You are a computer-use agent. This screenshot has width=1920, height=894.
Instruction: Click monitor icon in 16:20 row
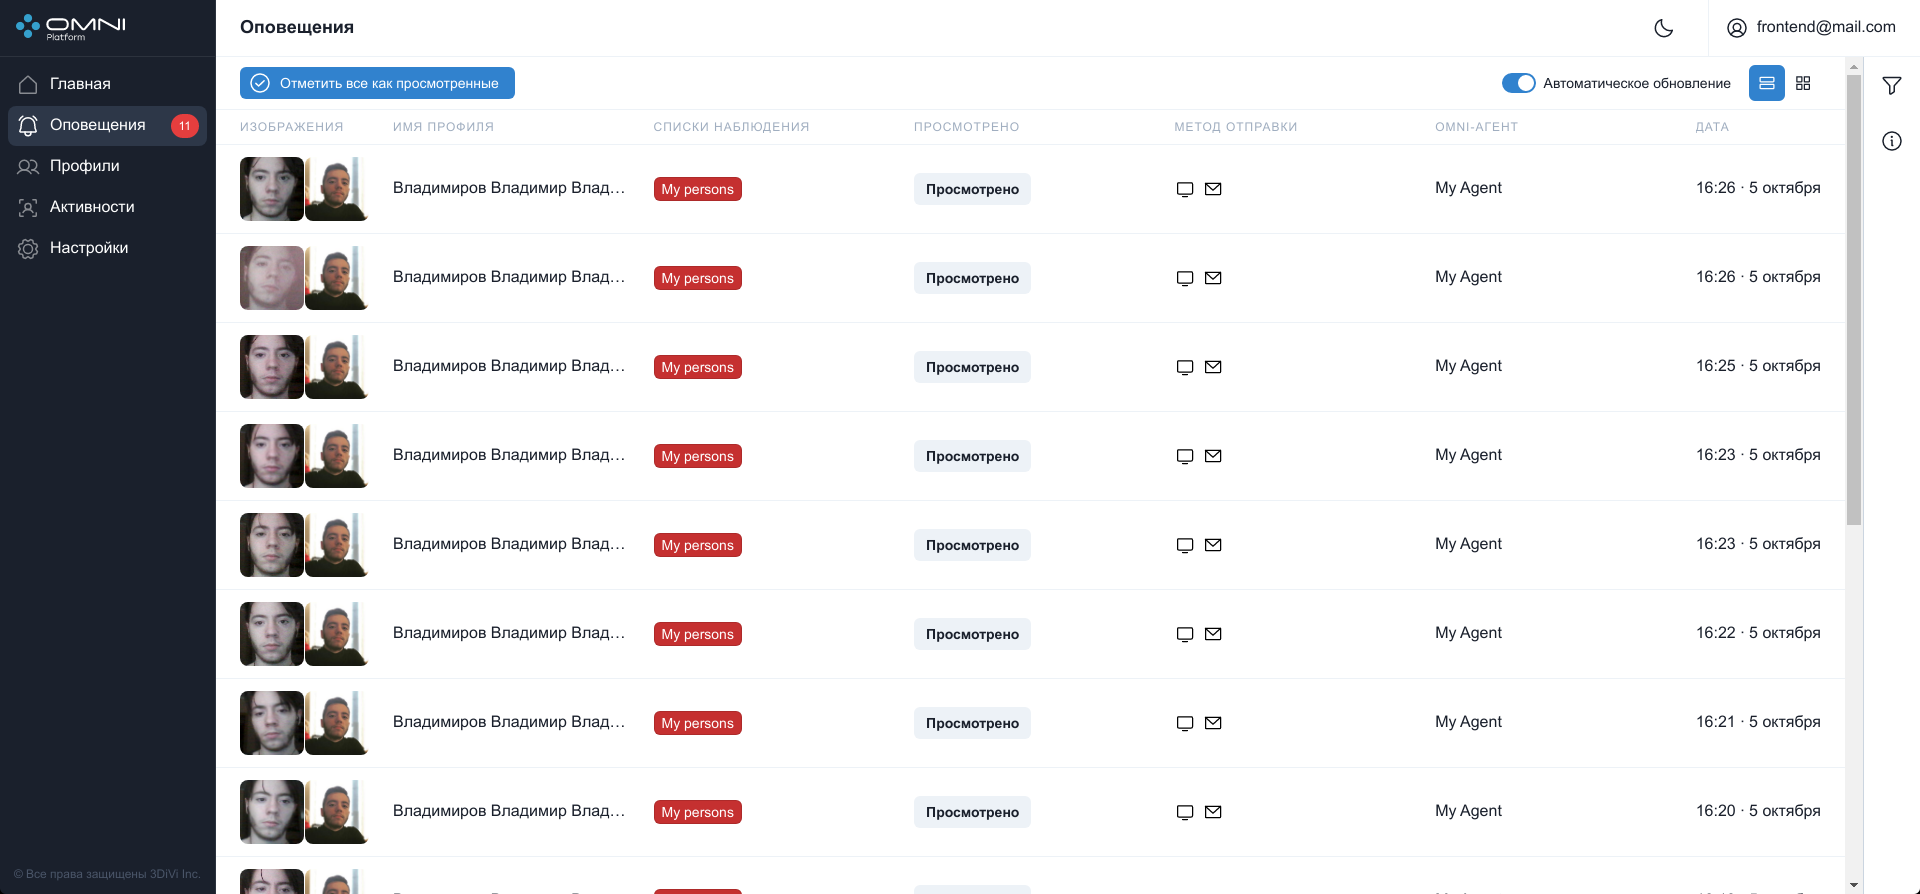(x=1185, y=812)
